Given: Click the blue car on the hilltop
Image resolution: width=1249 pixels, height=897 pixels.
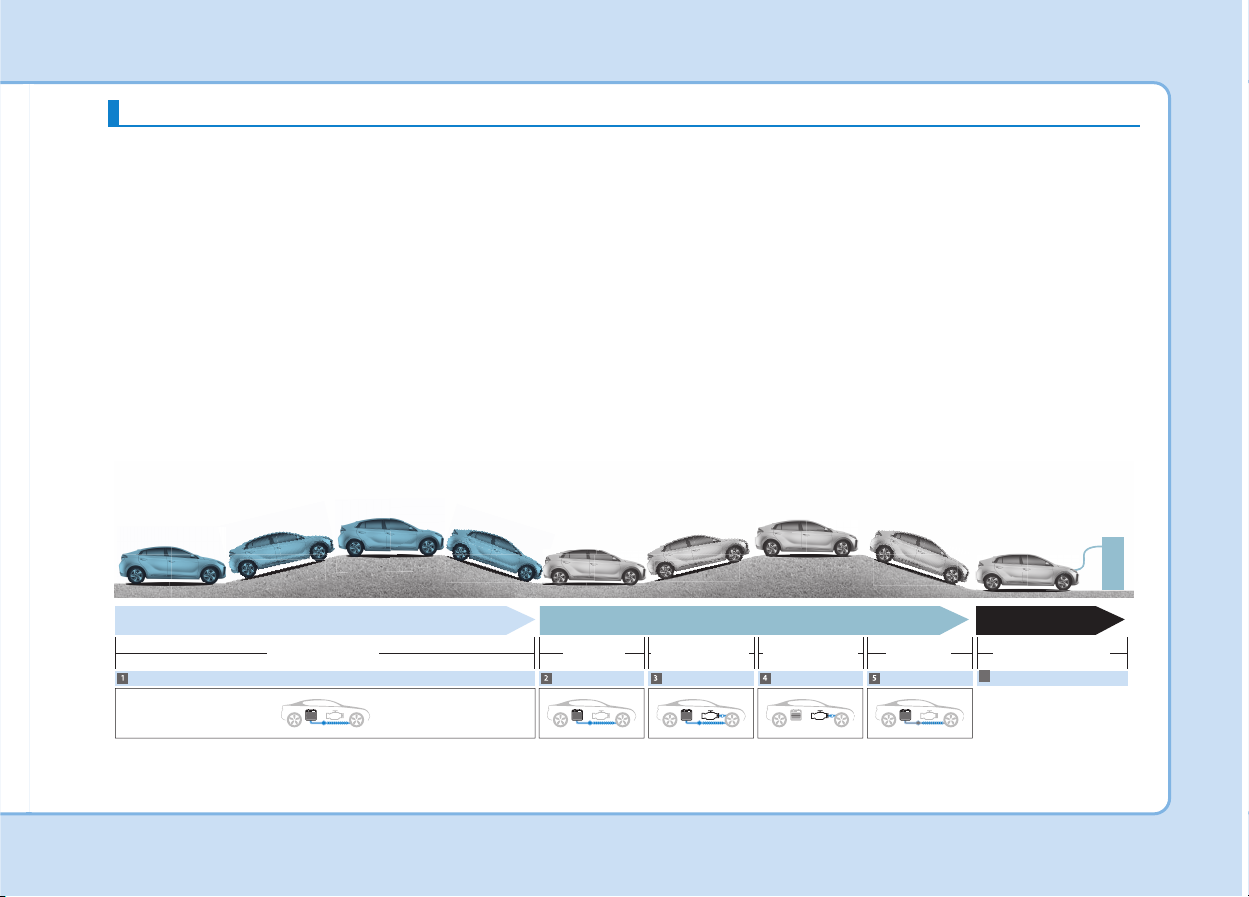Looking at the screenshot, I should point(391,537).
